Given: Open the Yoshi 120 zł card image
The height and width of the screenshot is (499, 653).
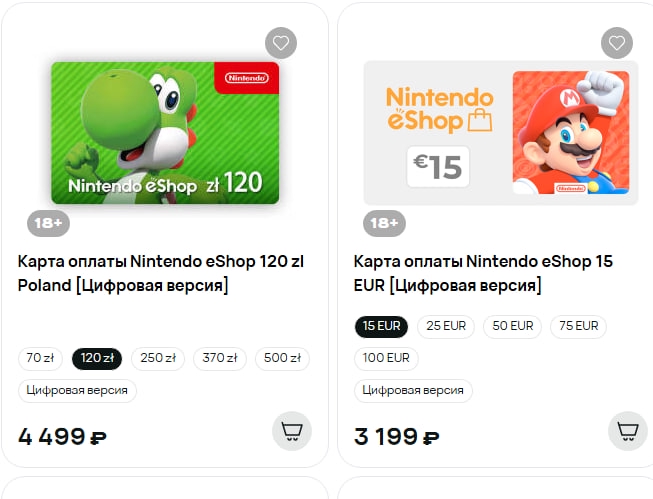Looking at the screenshot, I should pyautogui.click(x=165, y=133).
